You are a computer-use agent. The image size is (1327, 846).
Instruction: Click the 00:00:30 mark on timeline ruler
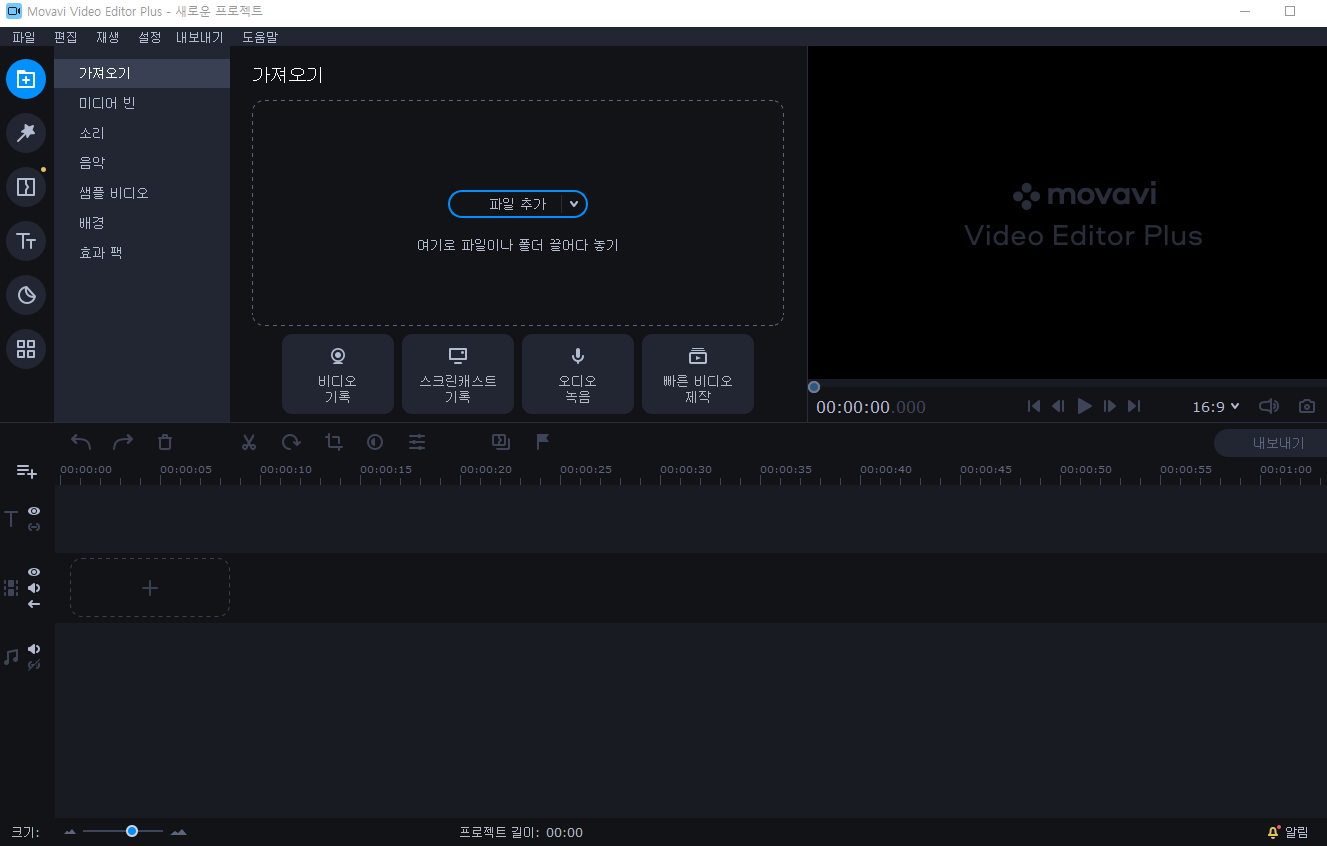tap(686, 470)
